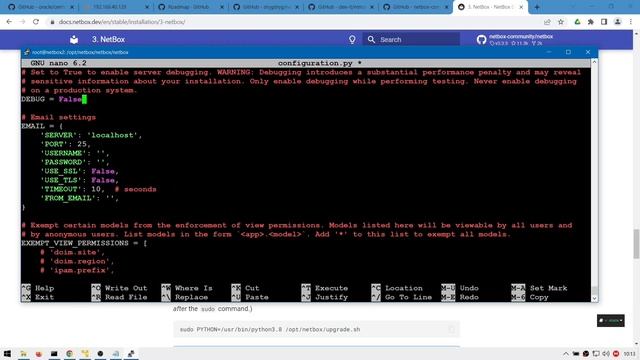640x360 pixels.
Task: Click the 'USE_TLS': False line
Action: tap(80, 180)
